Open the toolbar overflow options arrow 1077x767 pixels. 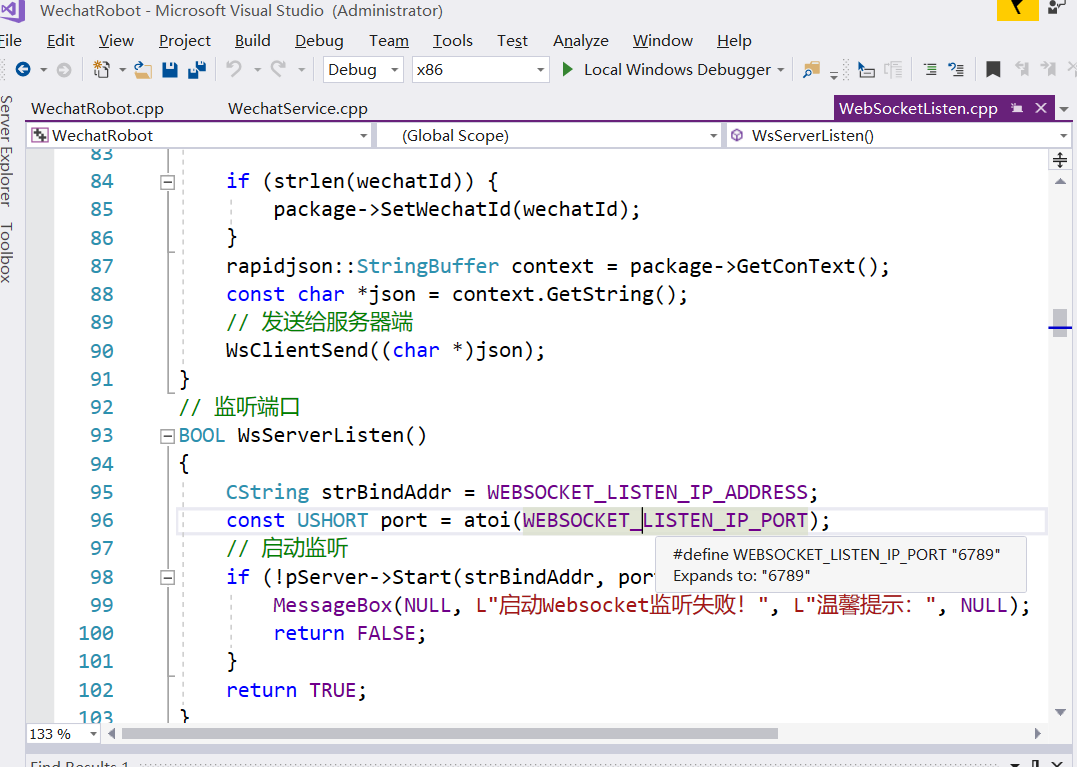[833, 75]
